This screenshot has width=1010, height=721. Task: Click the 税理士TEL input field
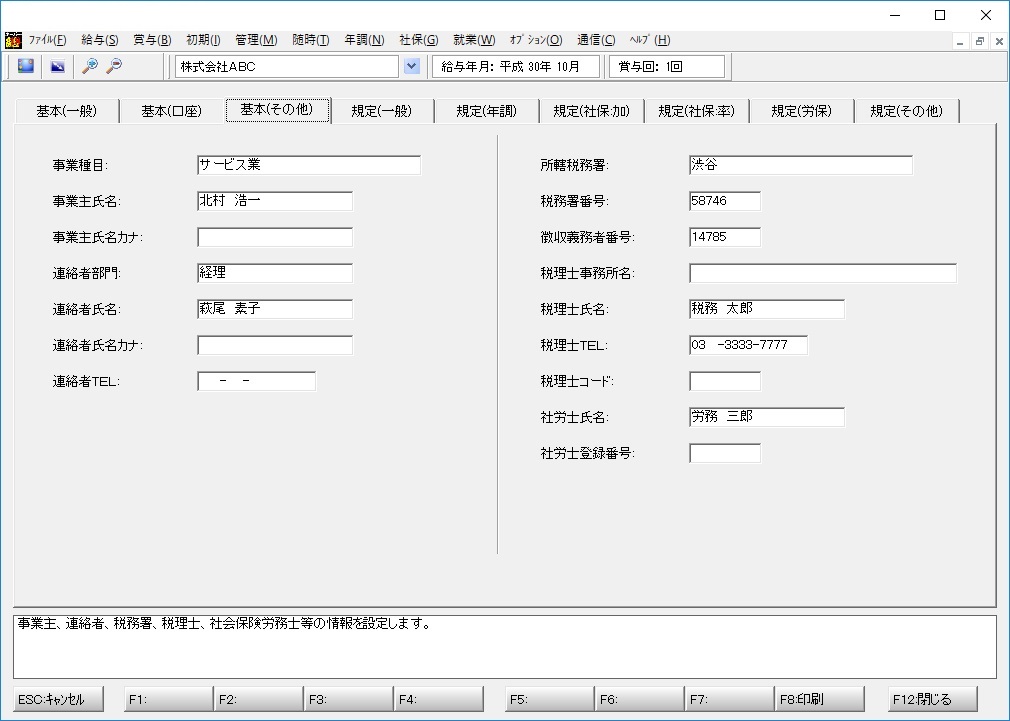click(x=748, y=345)
